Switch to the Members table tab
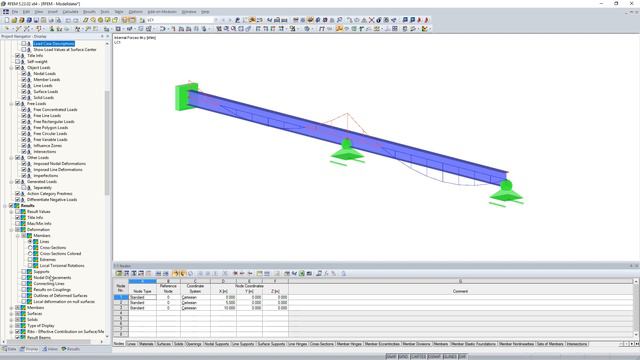The height and width of the screenshot is (360, 640). coord(441,344)
